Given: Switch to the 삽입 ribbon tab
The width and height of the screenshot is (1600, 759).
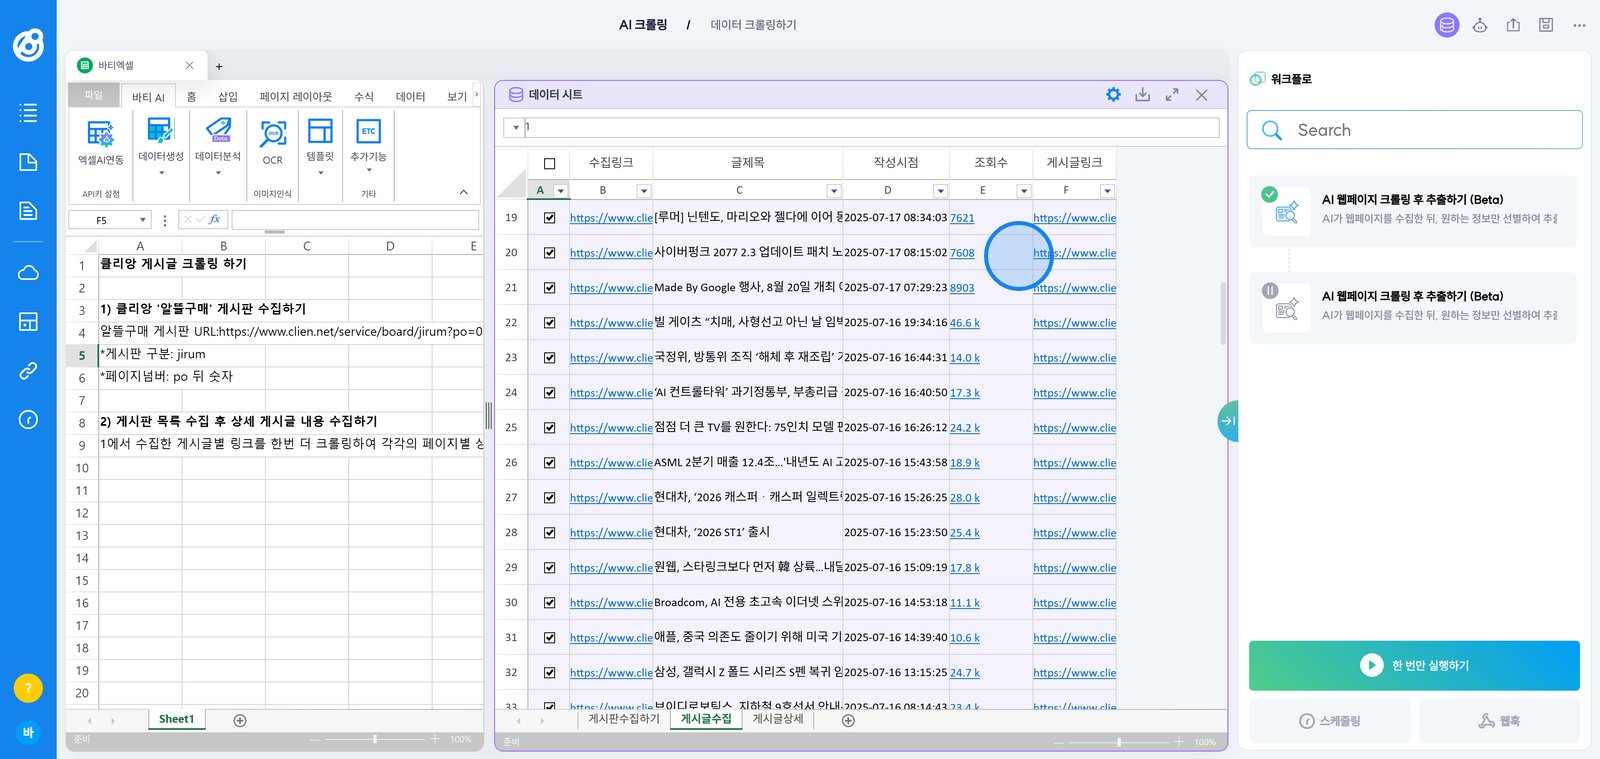Looking at the screenshot, I should (228, 96).
